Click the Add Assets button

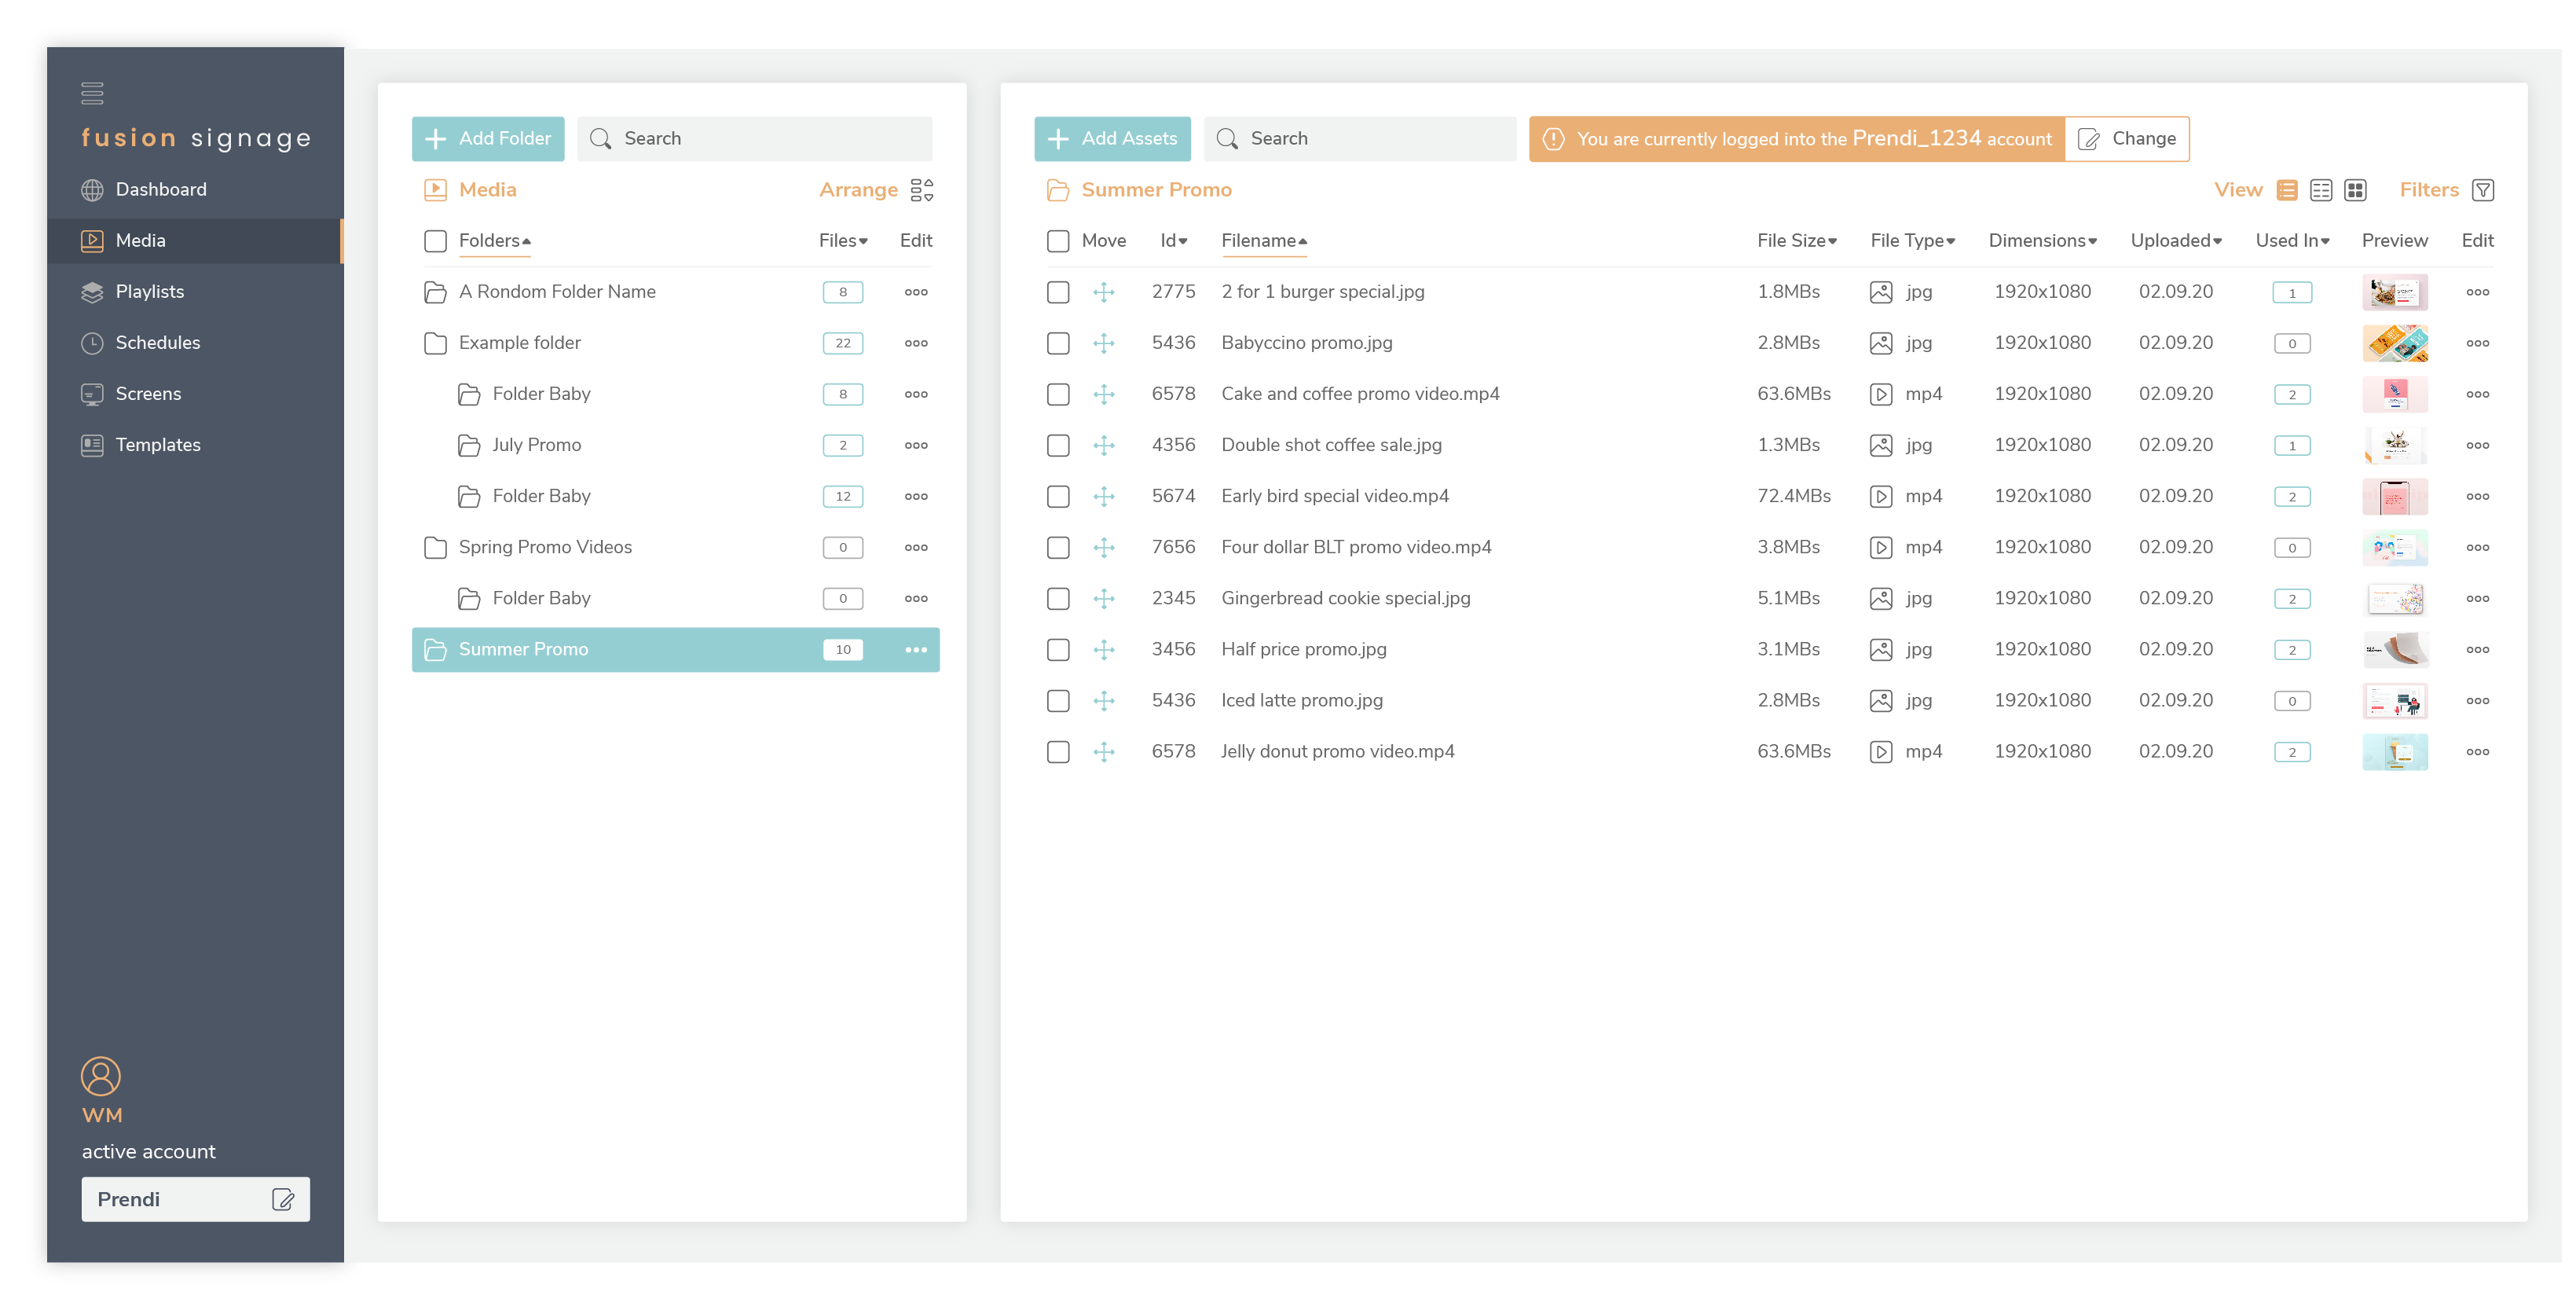tap(1112, 139)
